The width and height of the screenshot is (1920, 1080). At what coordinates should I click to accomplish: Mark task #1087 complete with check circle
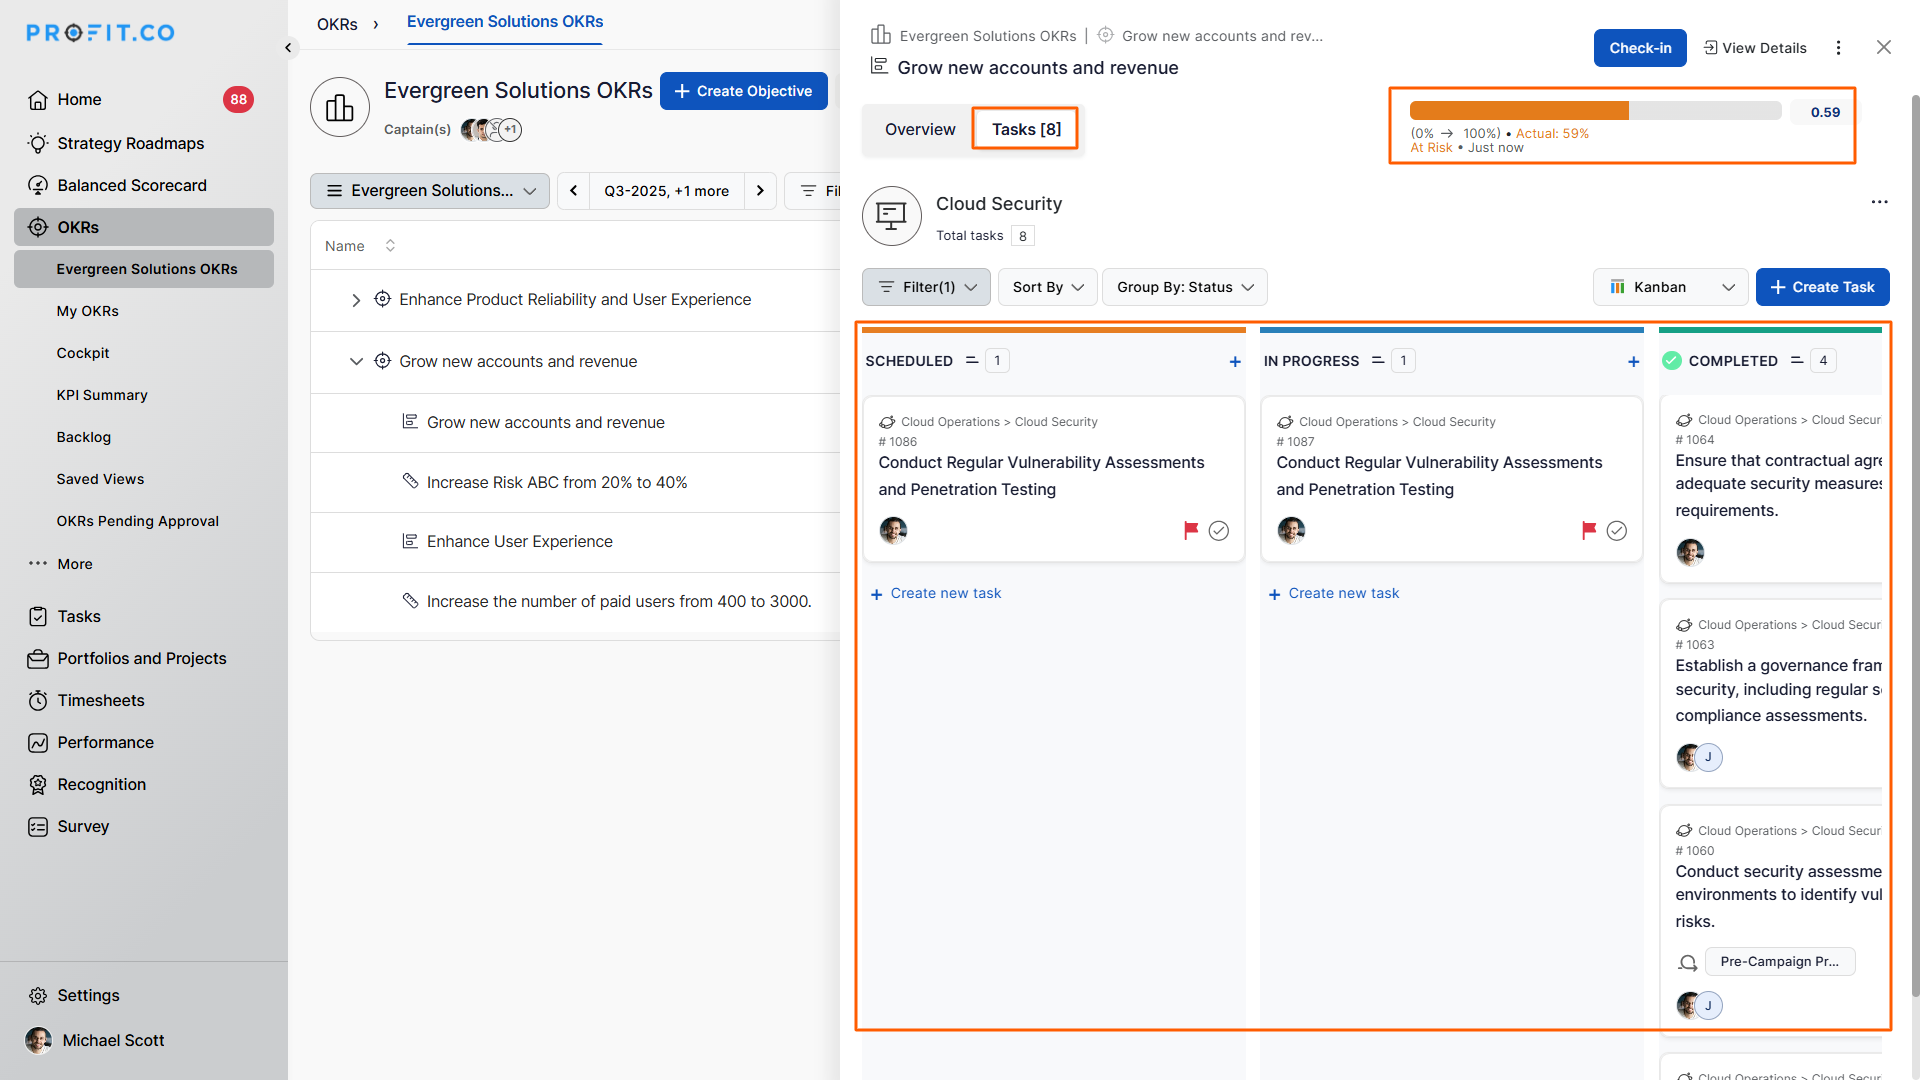(1616, 531)
